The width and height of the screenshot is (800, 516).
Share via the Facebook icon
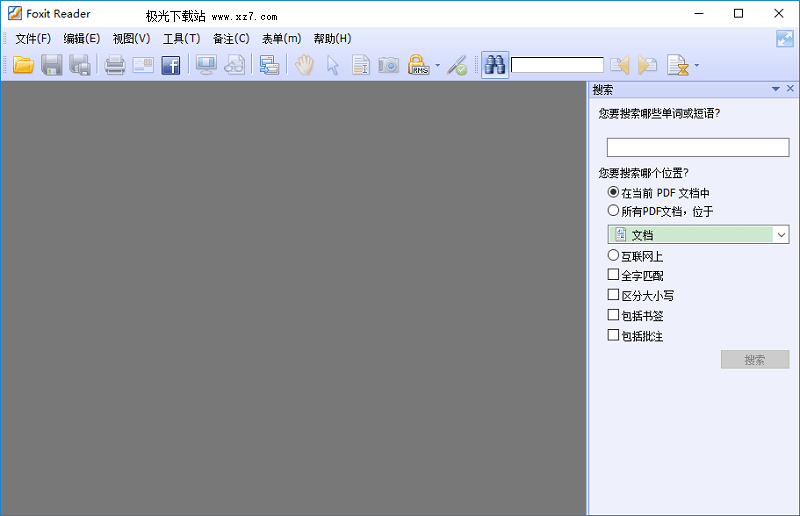pyautogui.click(x=170, y=65)
